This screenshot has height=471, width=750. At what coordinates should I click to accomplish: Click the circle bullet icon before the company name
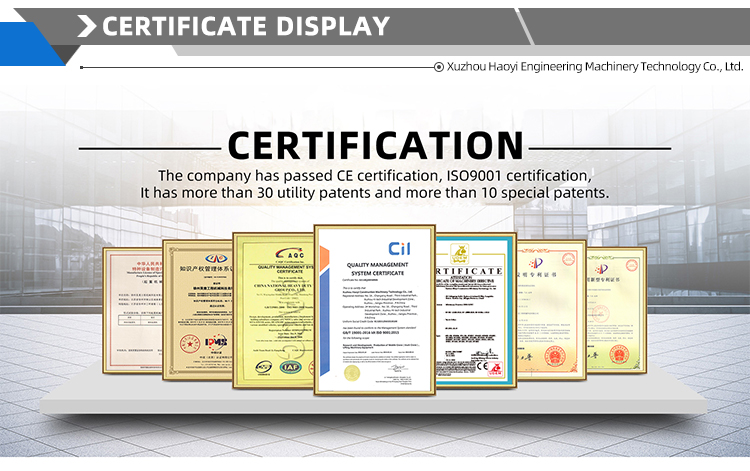click(439, 67)
